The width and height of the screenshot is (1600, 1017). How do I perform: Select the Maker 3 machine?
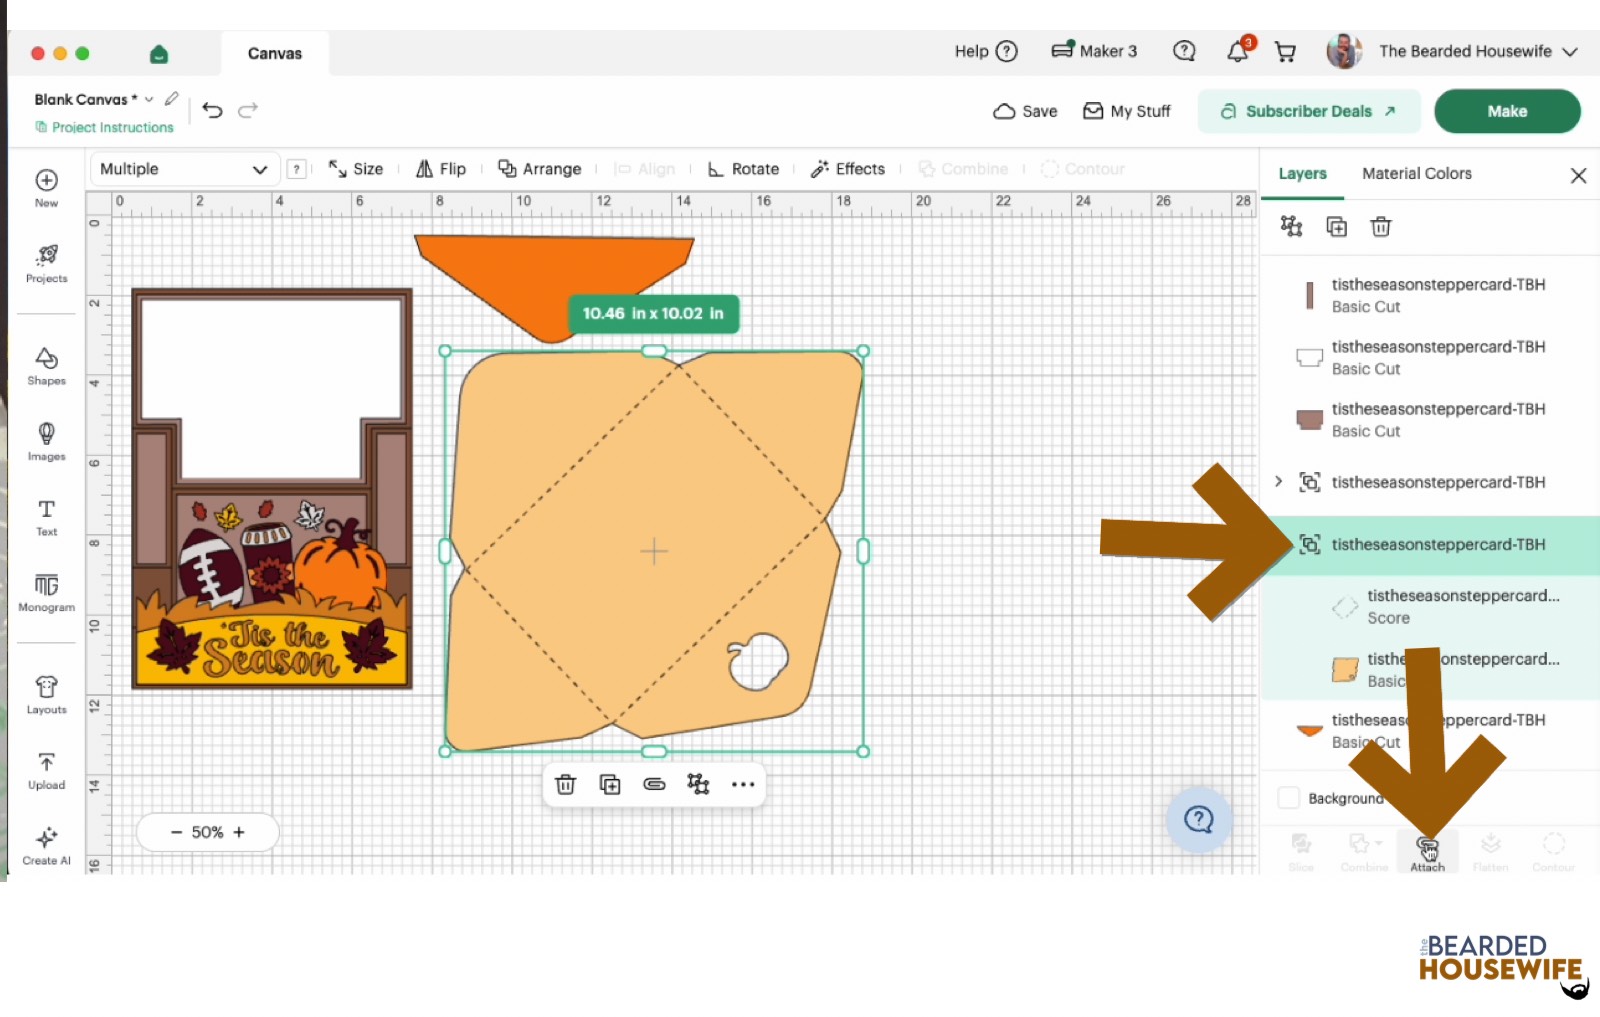point(1094,51)
